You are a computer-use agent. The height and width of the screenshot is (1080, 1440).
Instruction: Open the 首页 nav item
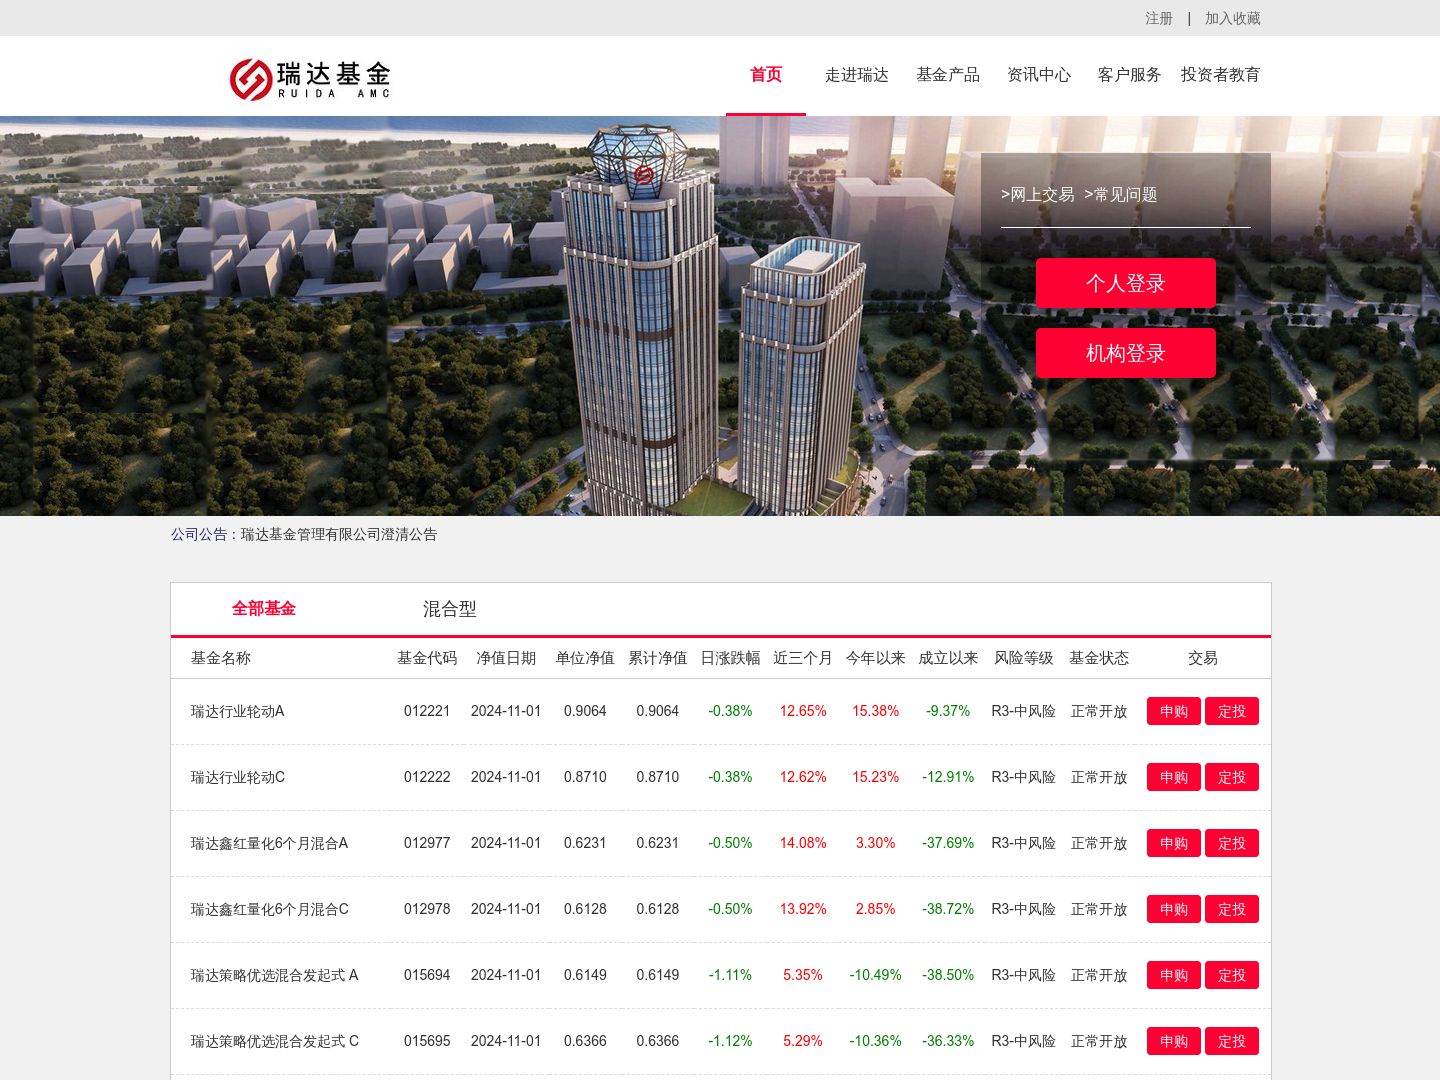coord(766,75)
